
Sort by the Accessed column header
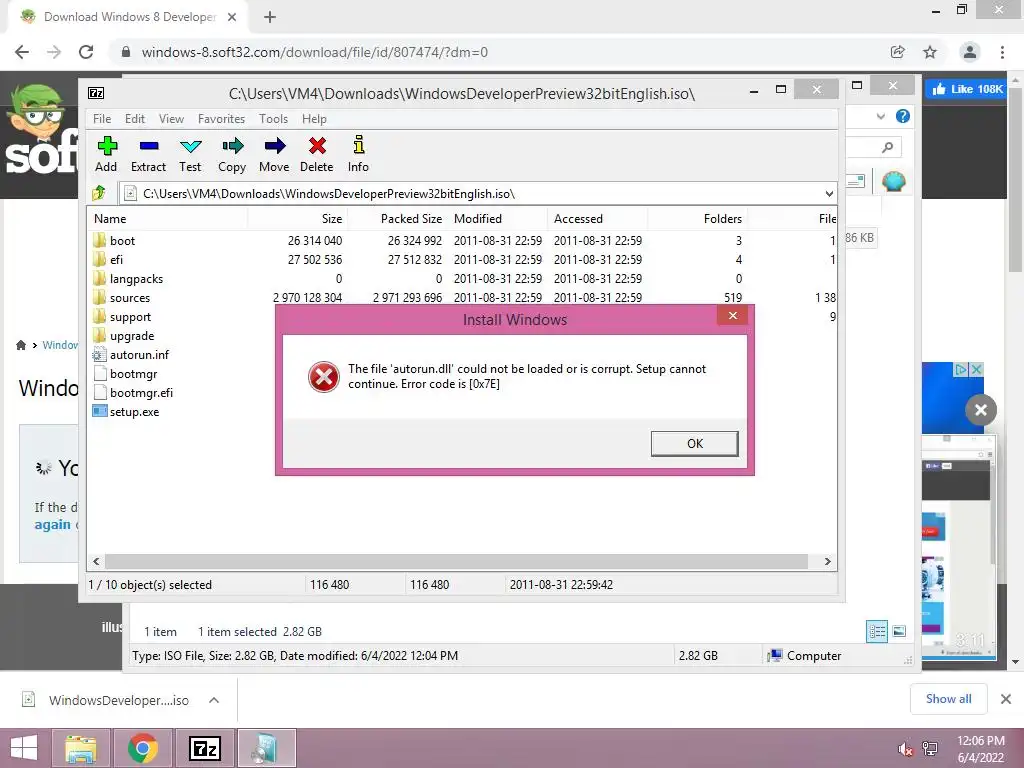tap(598, 219)
